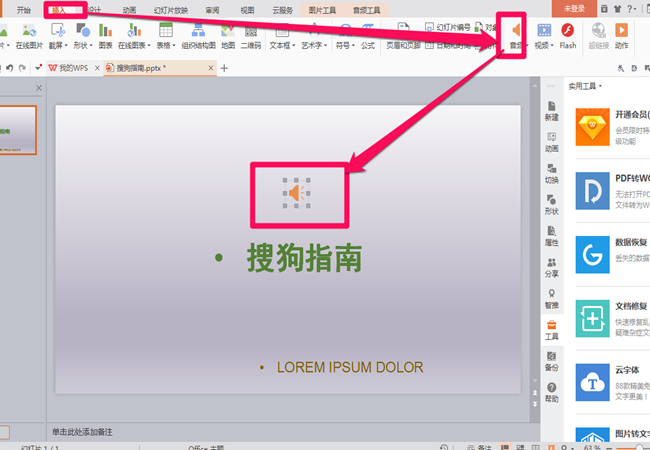Select the 搜狗指南 title text

click(304, 258)
